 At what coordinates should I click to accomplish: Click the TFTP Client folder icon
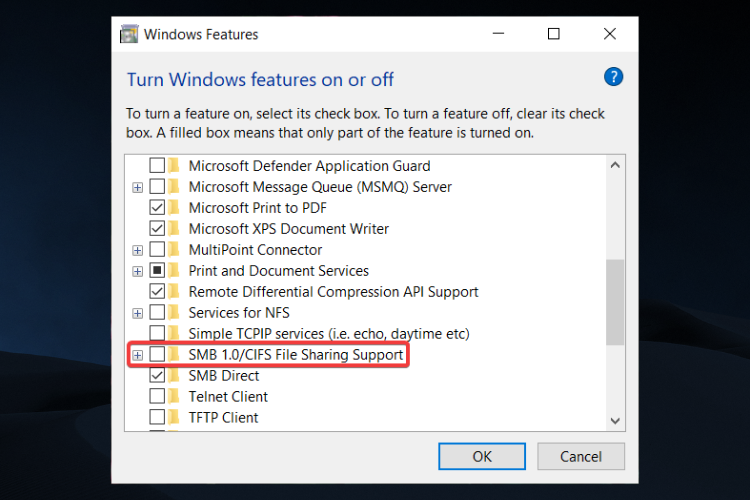[174, 417]
